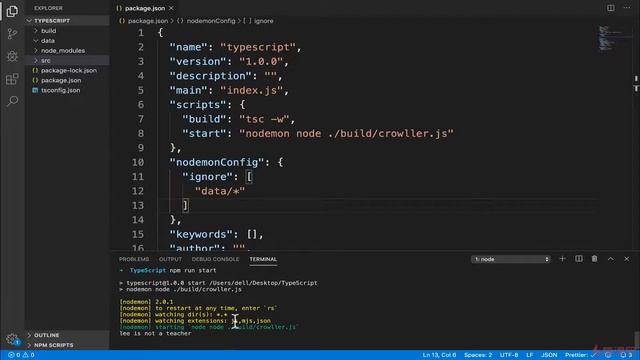Change language mode JSON
Viewport: 640px width, 360px height.
click(549, 355)
